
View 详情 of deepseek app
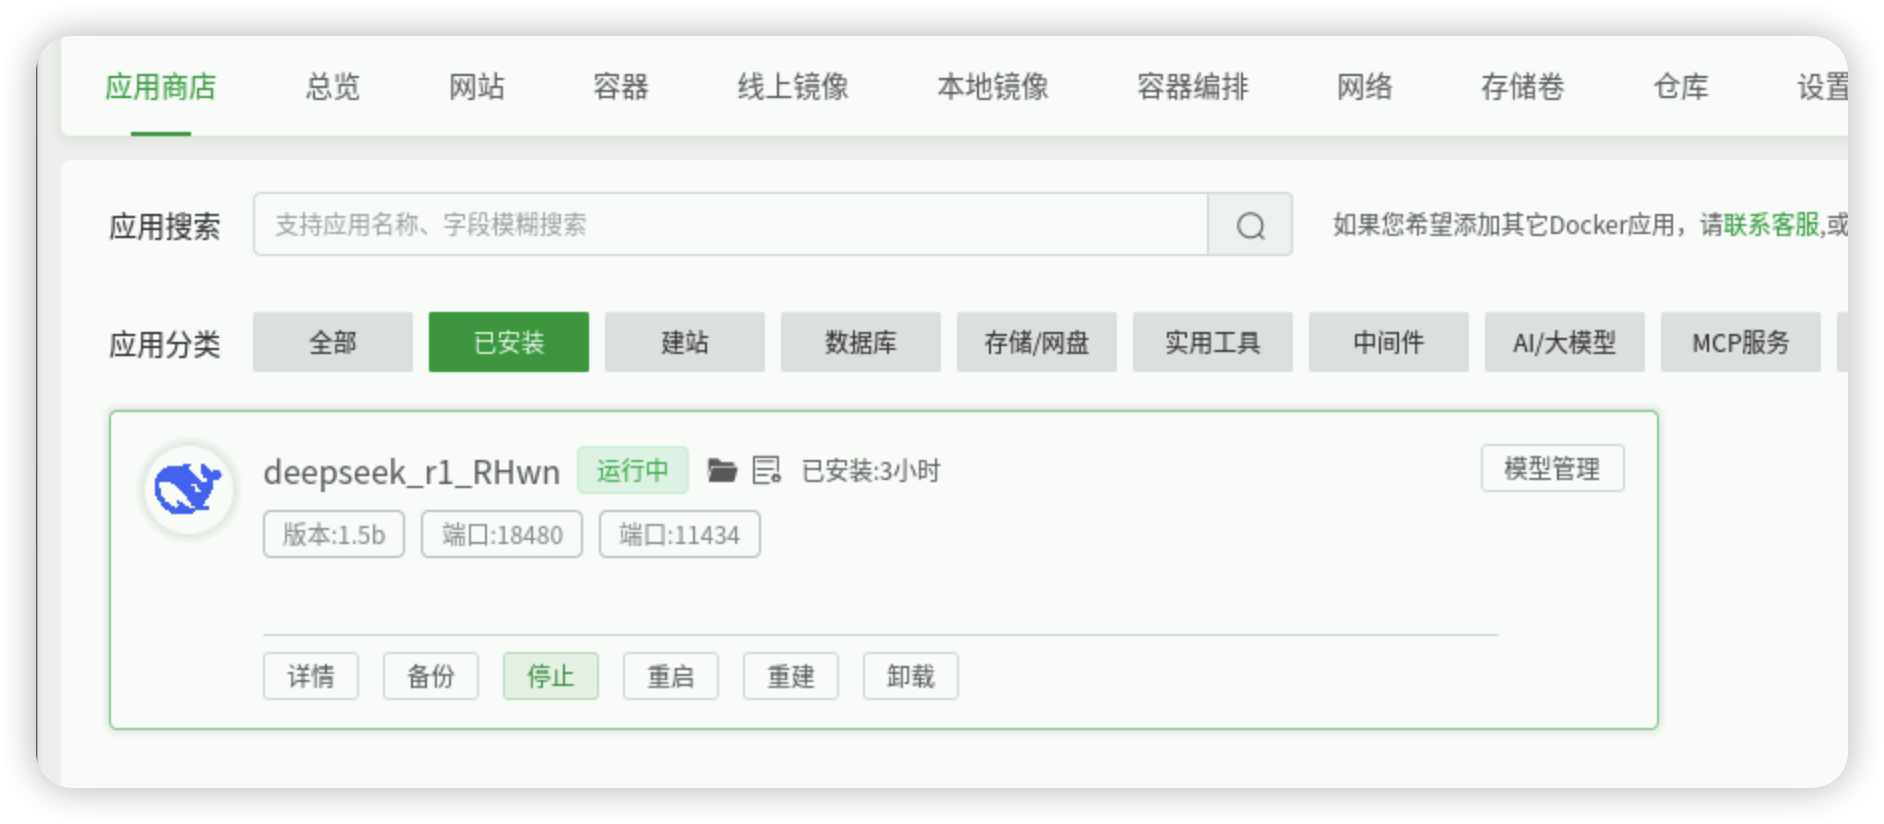tap(311, 677)
